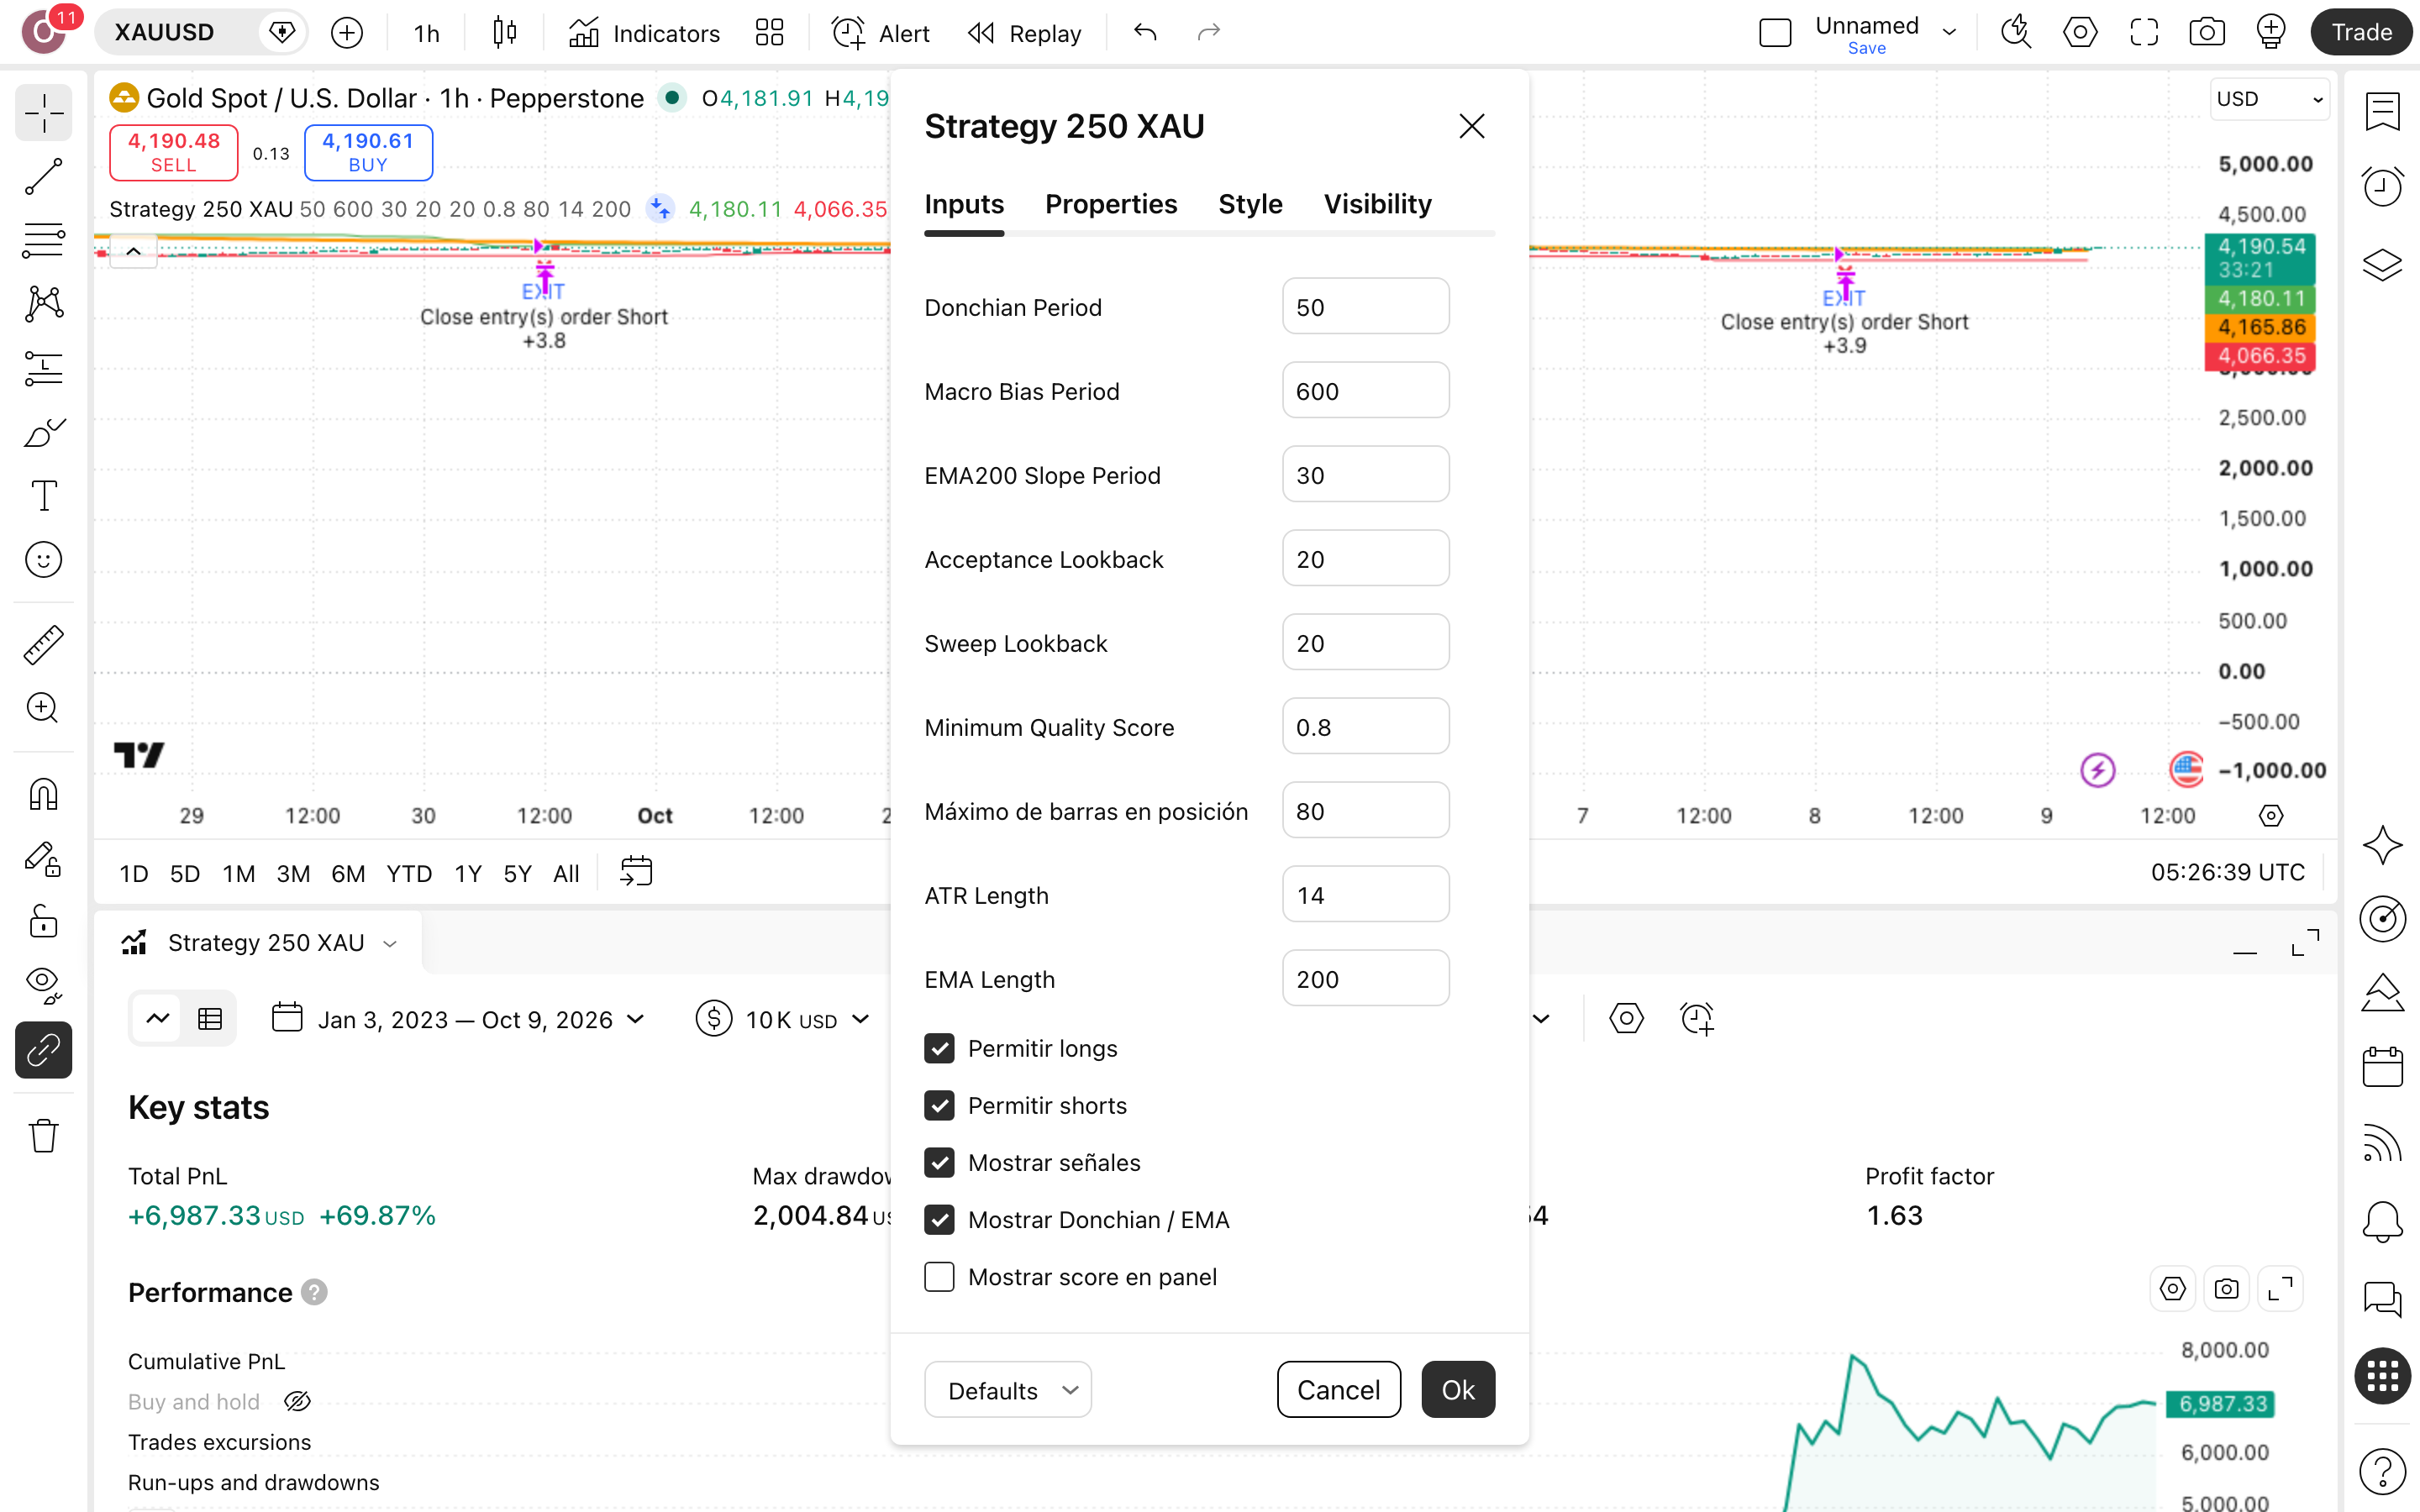Open the USD currency selector

(2269, 99)
